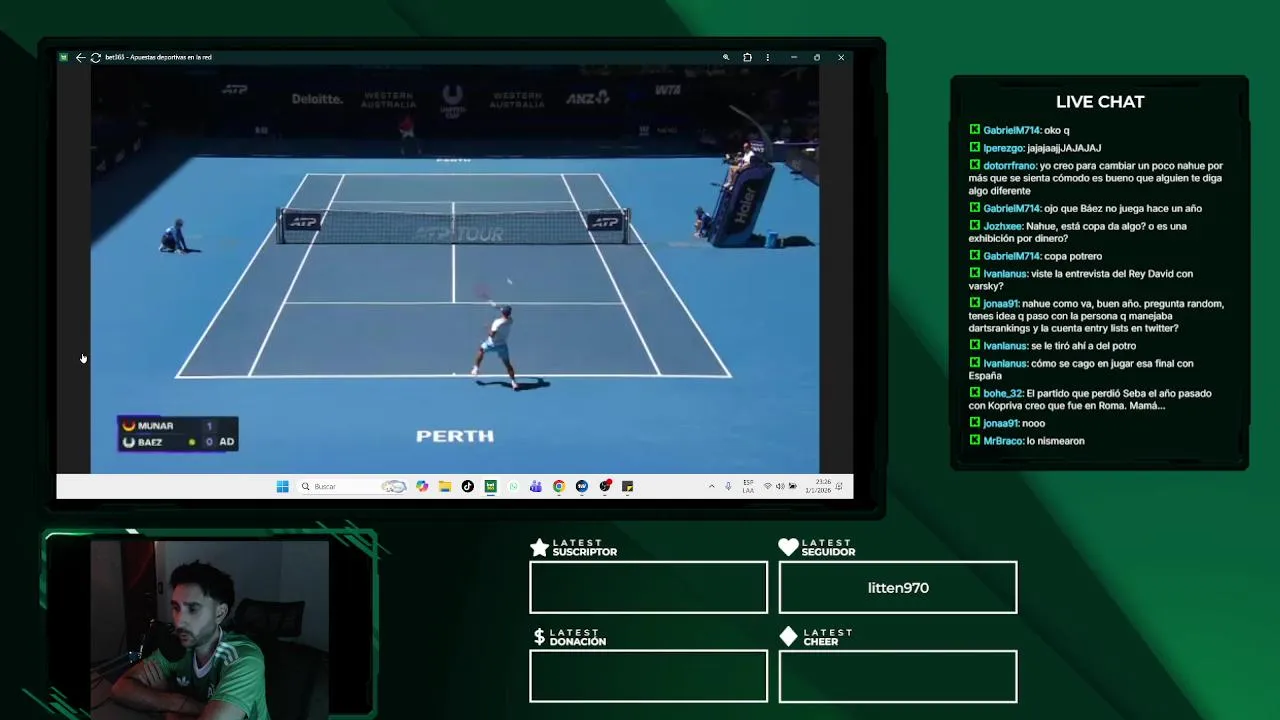The image size is (1280, 720).
Task: Open File Explorer from the taskbar
Action: click(x=445, y=486)
